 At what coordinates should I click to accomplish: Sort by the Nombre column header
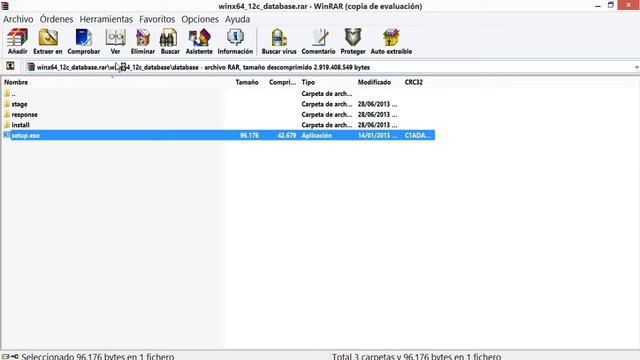point(16,82)
